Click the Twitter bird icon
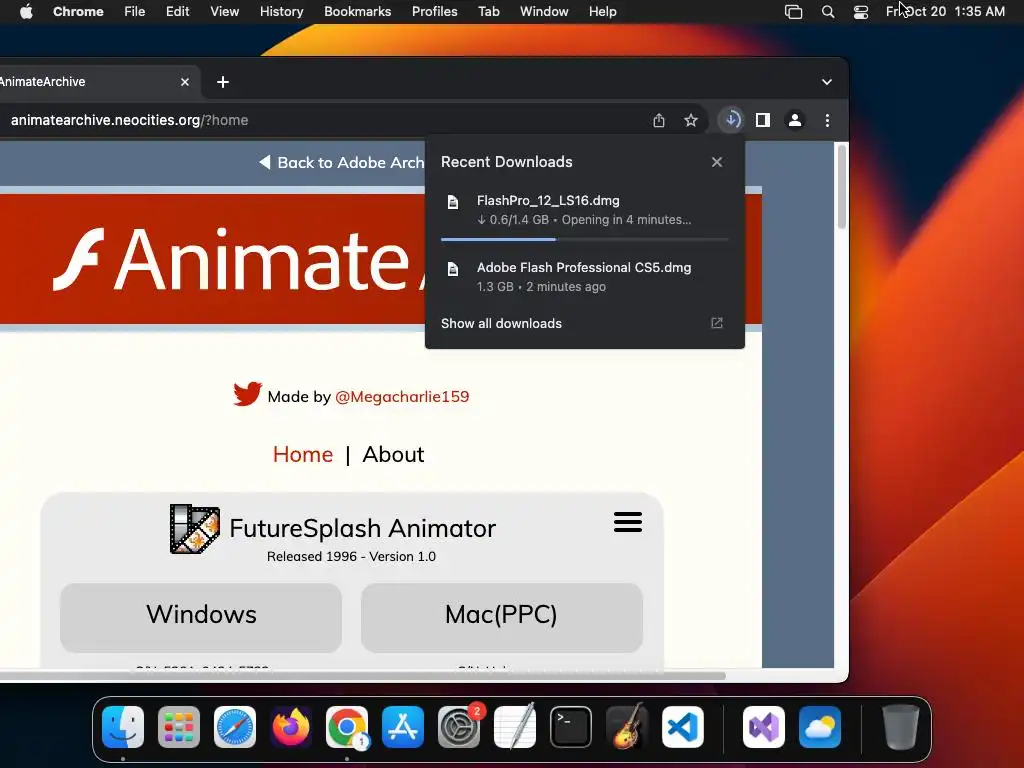This screenshot has width=1024, height=768. click(x=248, y=394)
